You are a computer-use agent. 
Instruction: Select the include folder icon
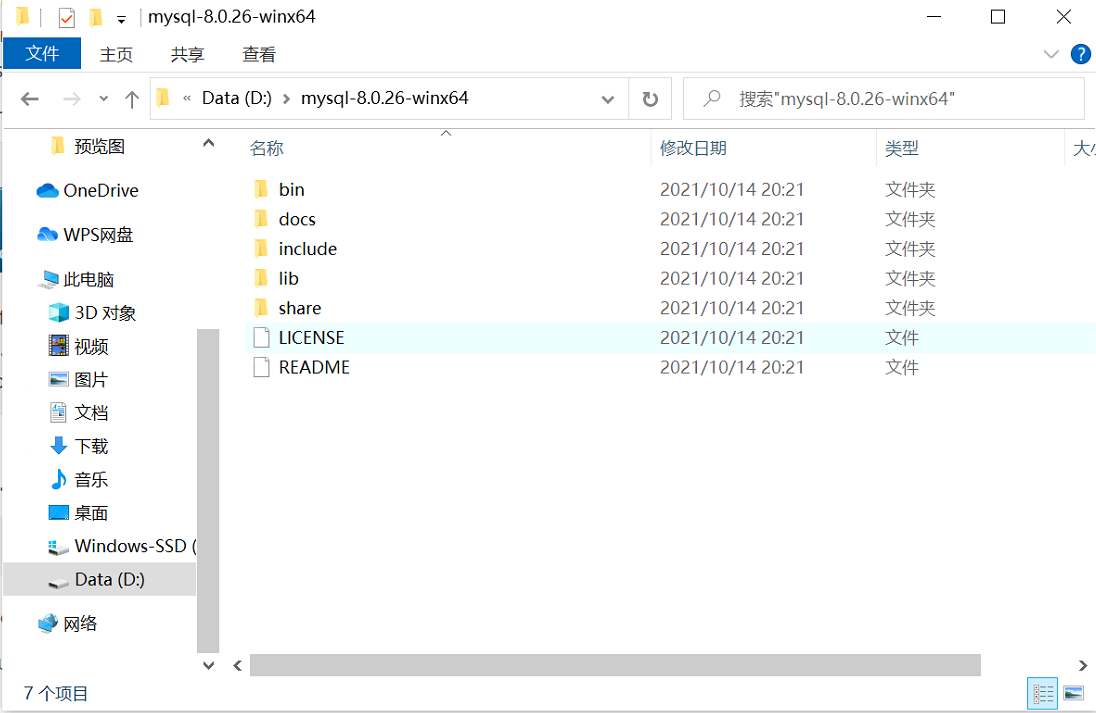click(261, 249)
